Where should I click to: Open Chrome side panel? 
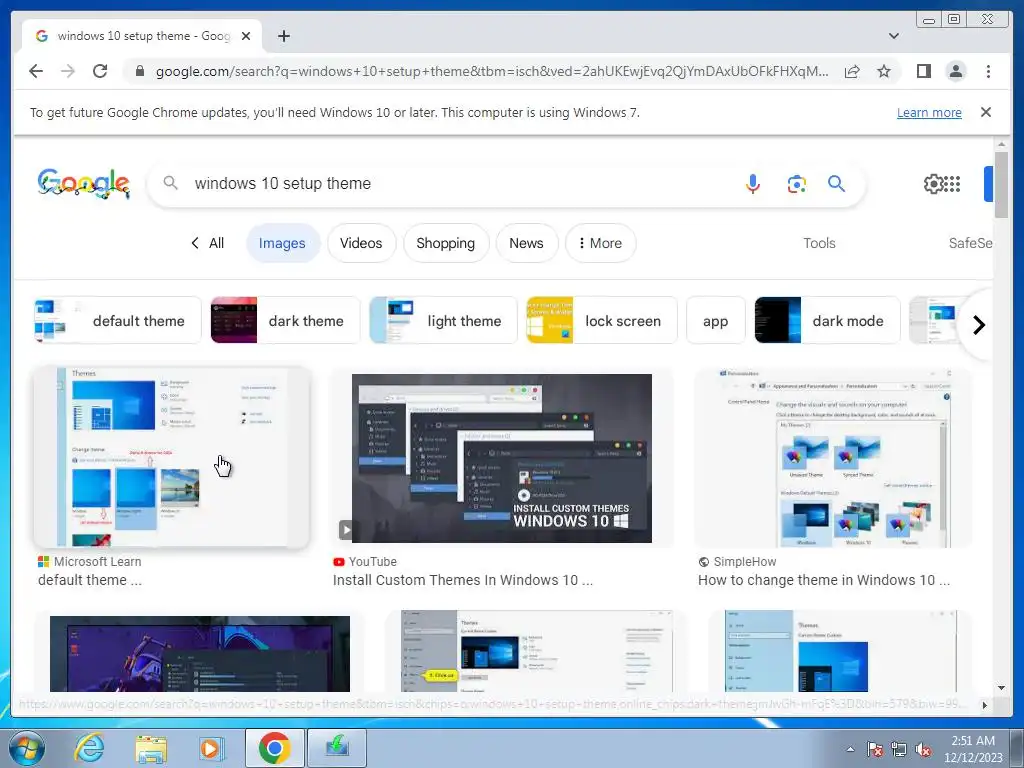pyautogui.click(x=923, y=71)
